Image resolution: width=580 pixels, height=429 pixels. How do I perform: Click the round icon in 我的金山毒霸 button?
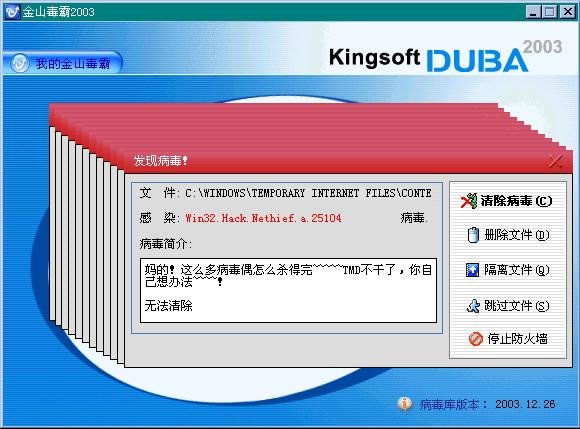pyautogui.click(x=19, y=63)
